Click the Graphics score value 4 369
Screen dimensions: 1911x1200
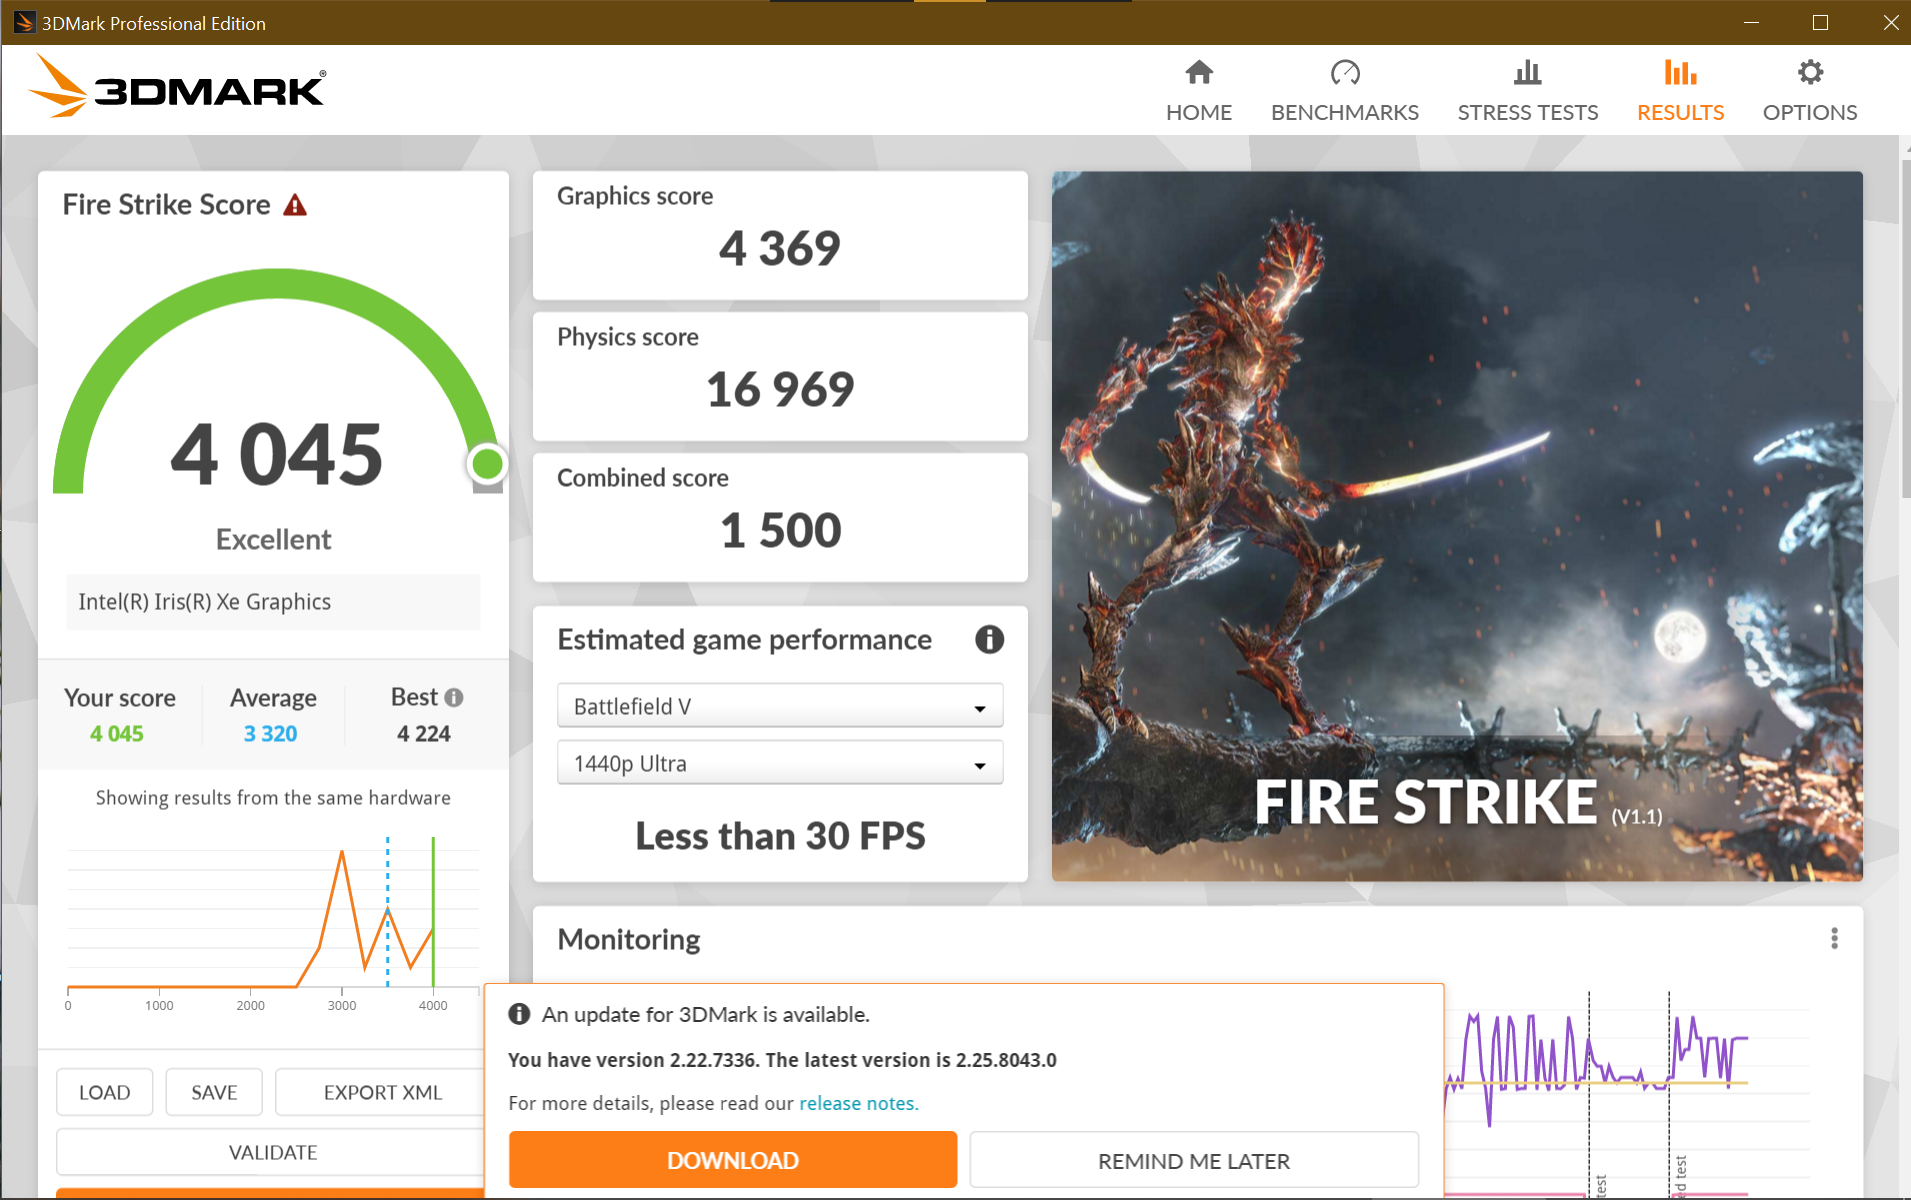click(x=780, y=248)
